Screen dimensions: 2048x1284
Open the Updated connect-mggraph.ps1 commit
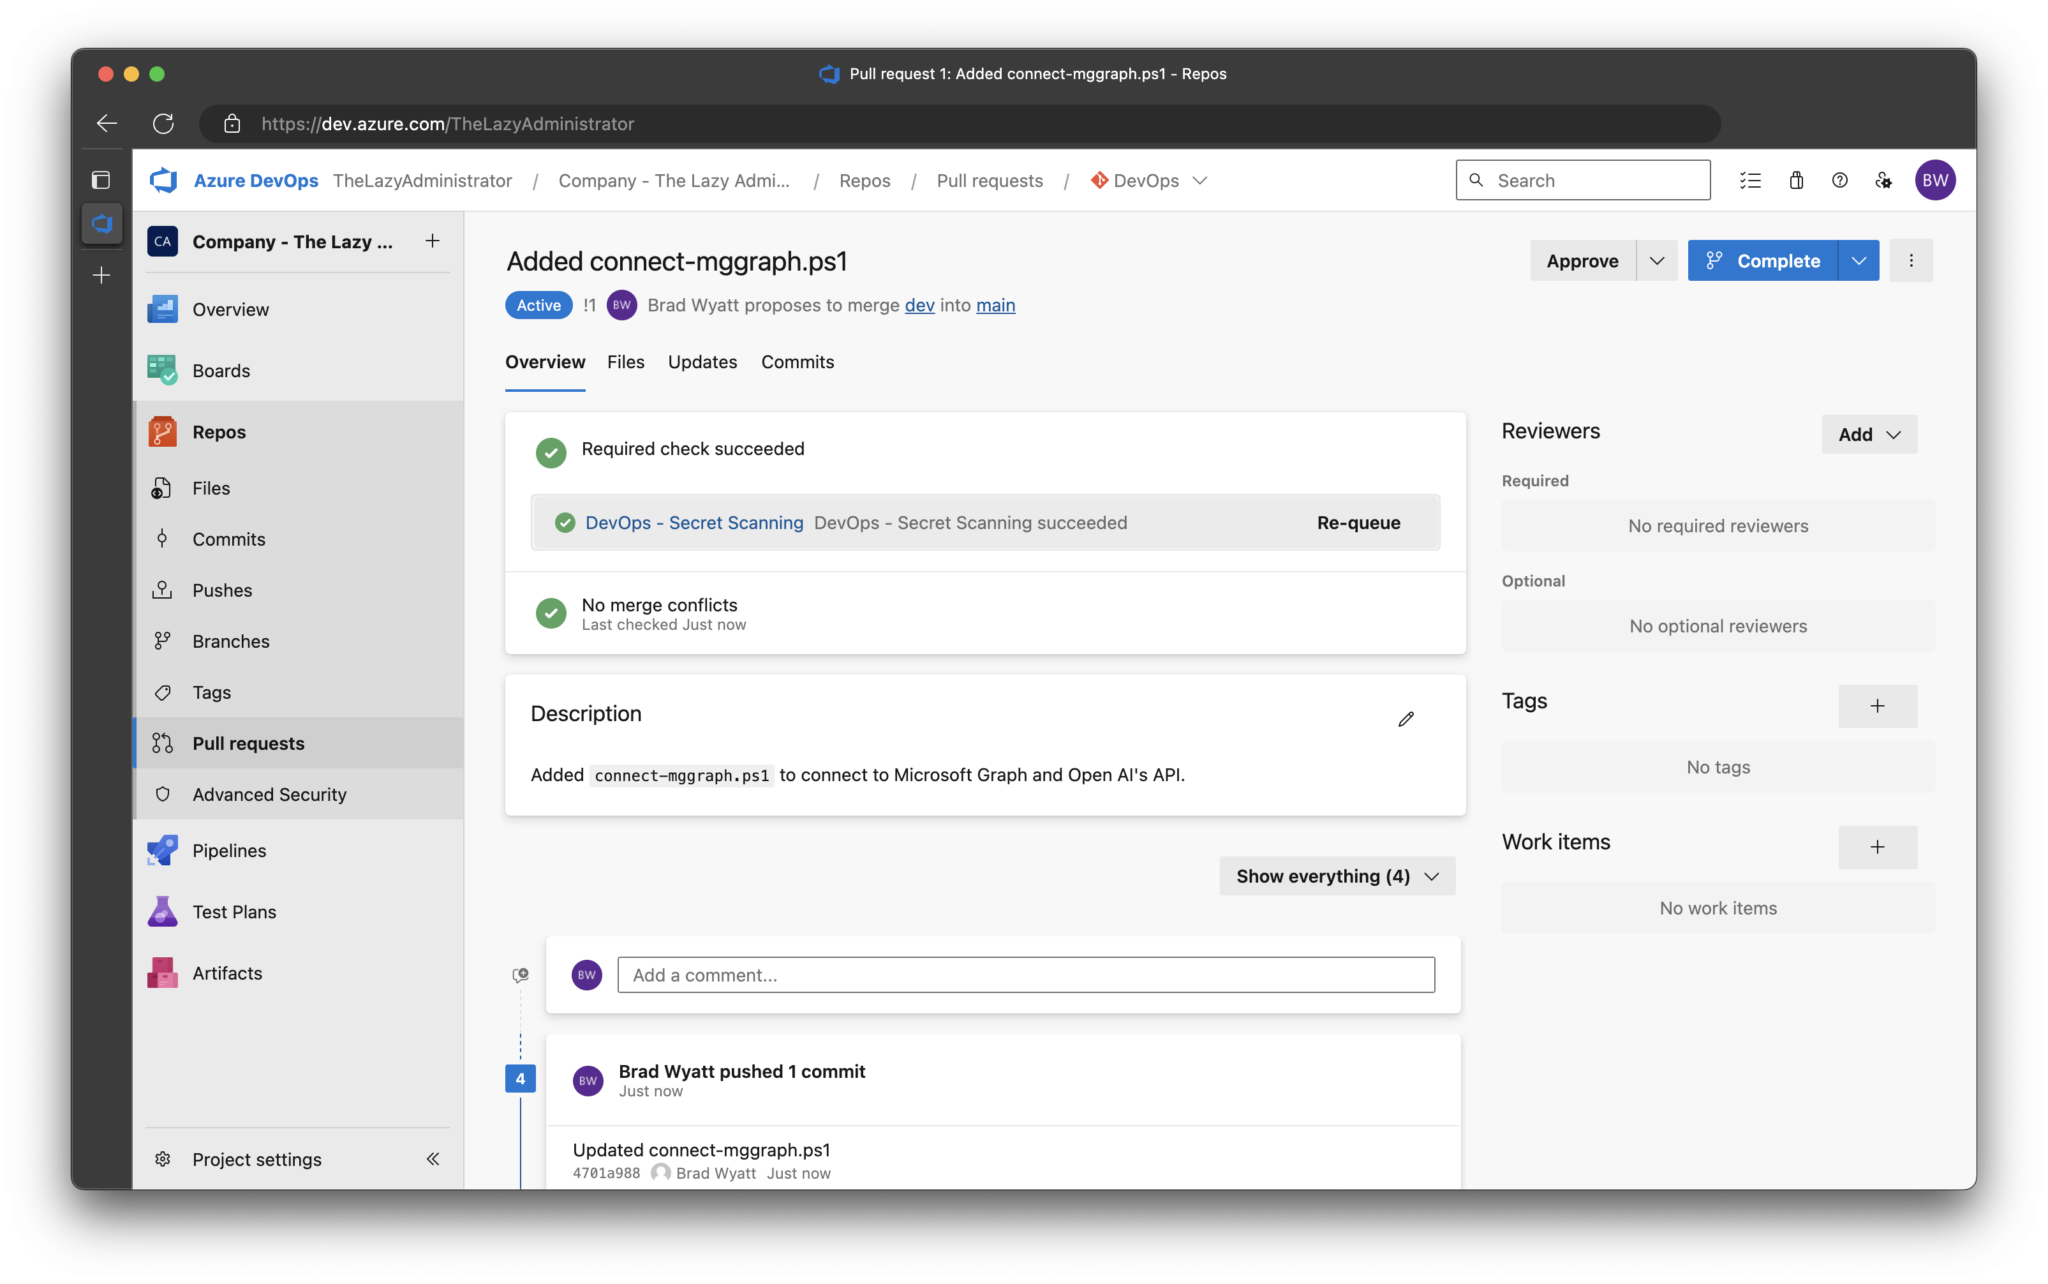point(701,1150)
